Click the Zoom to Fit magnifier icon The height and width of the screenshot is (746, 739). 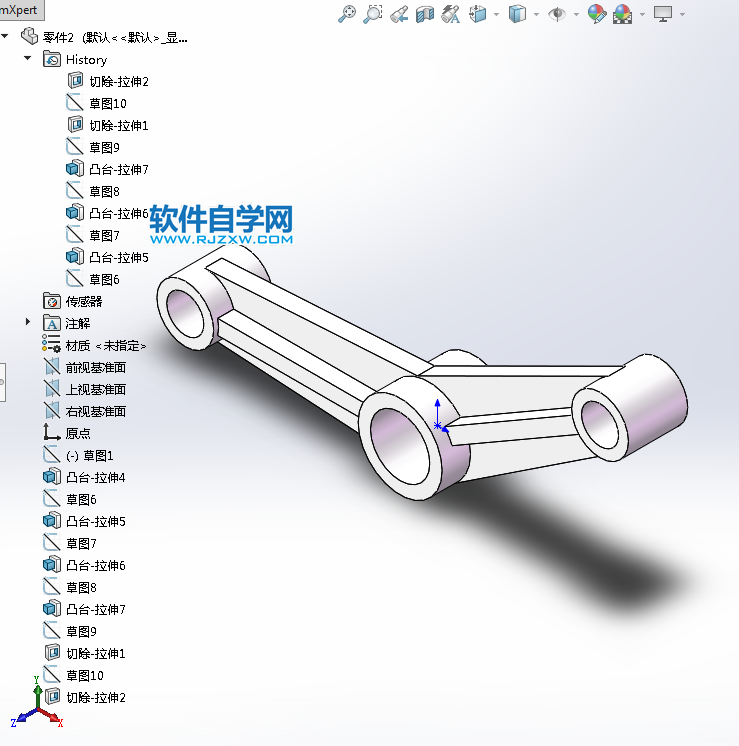(x=347, y=14)
